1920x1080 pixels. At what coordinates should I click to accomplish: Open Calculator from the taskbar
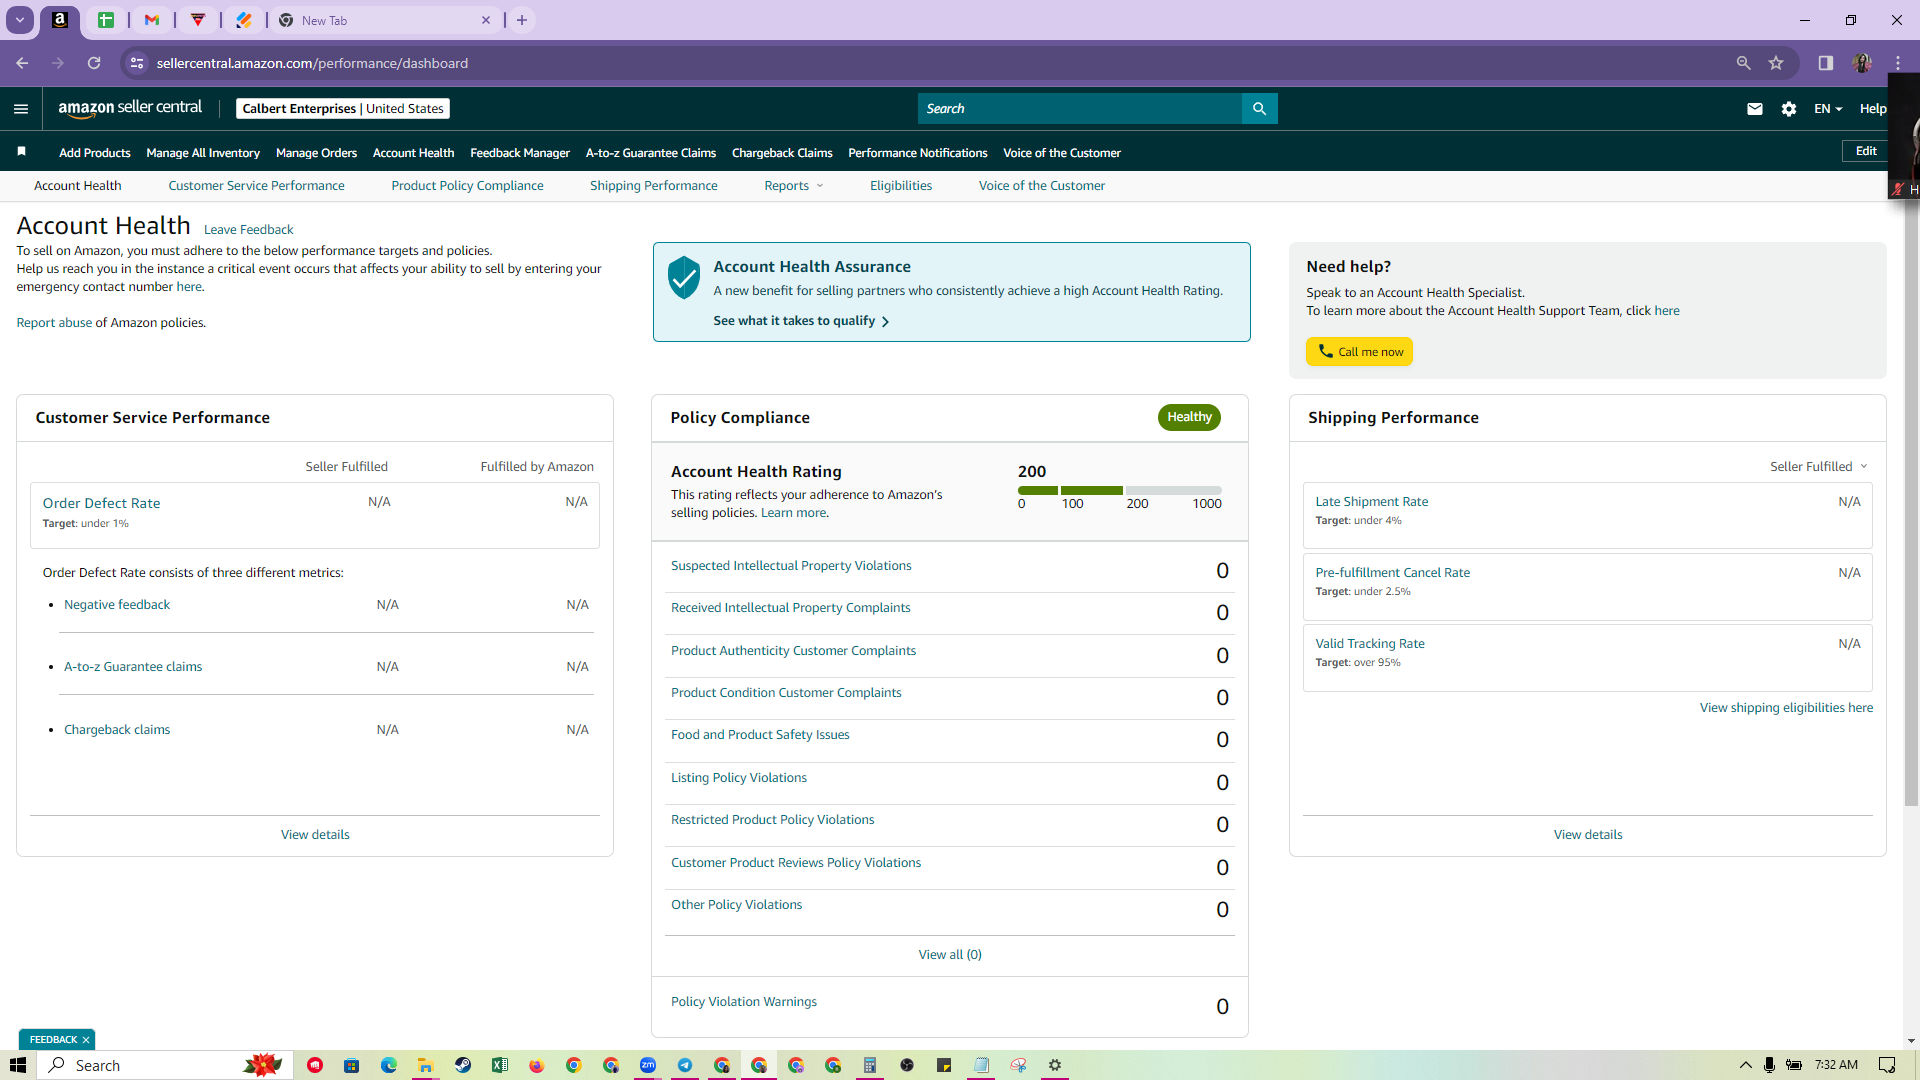[x=870, y=1065]
